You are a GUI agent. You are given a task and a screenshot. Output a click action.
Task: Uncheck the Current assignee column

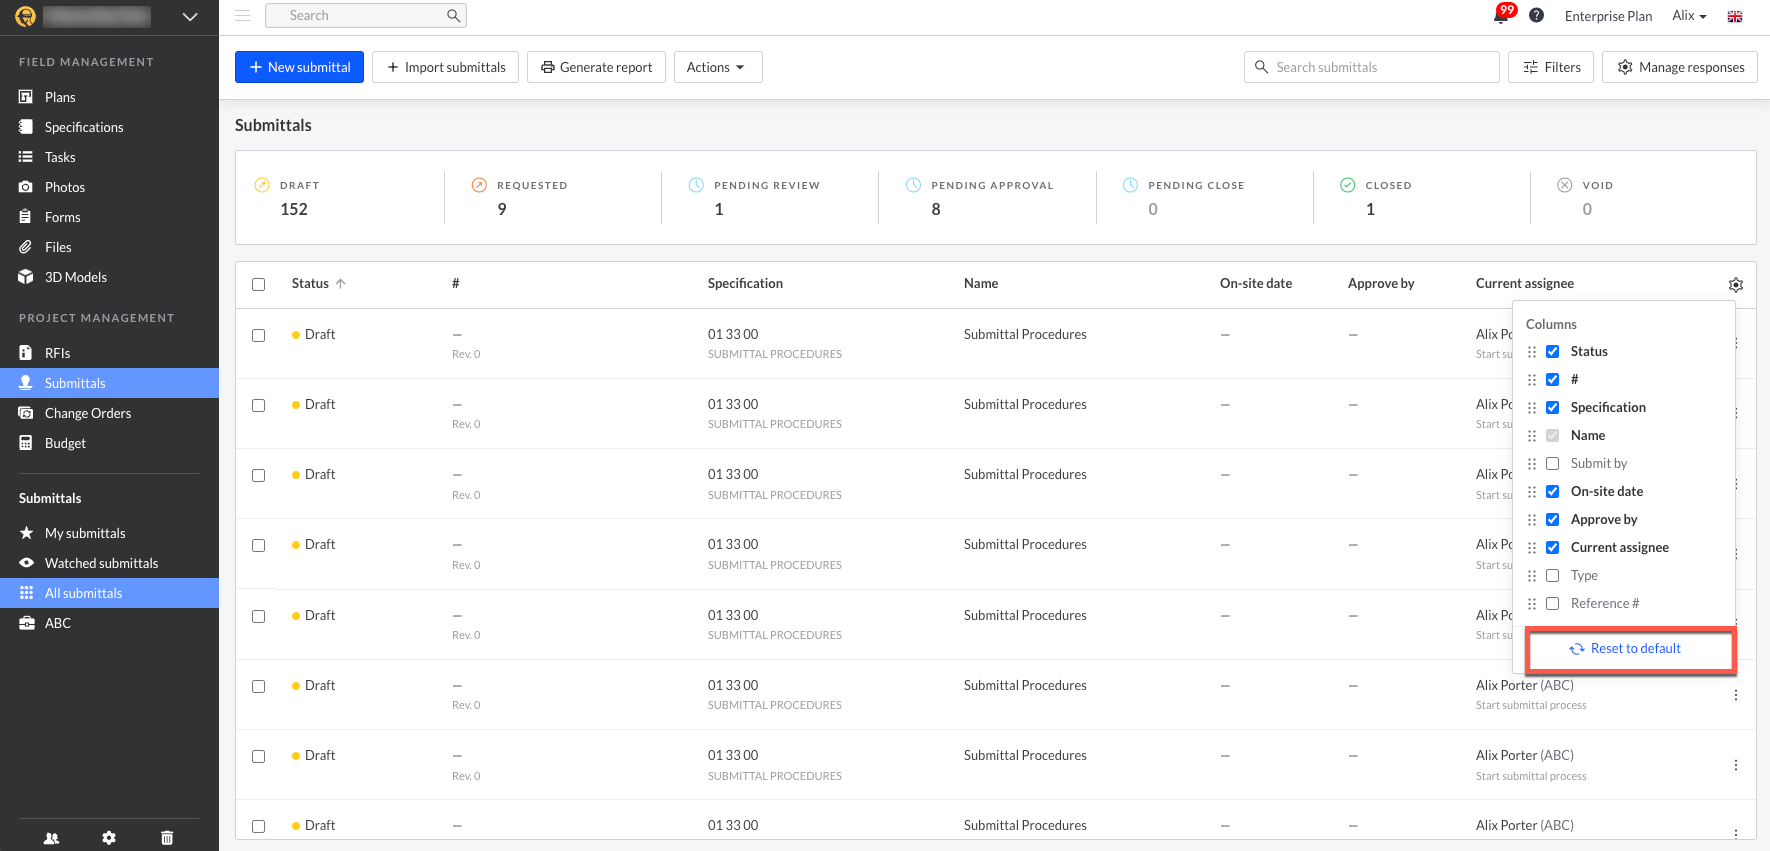[1553, 547]
